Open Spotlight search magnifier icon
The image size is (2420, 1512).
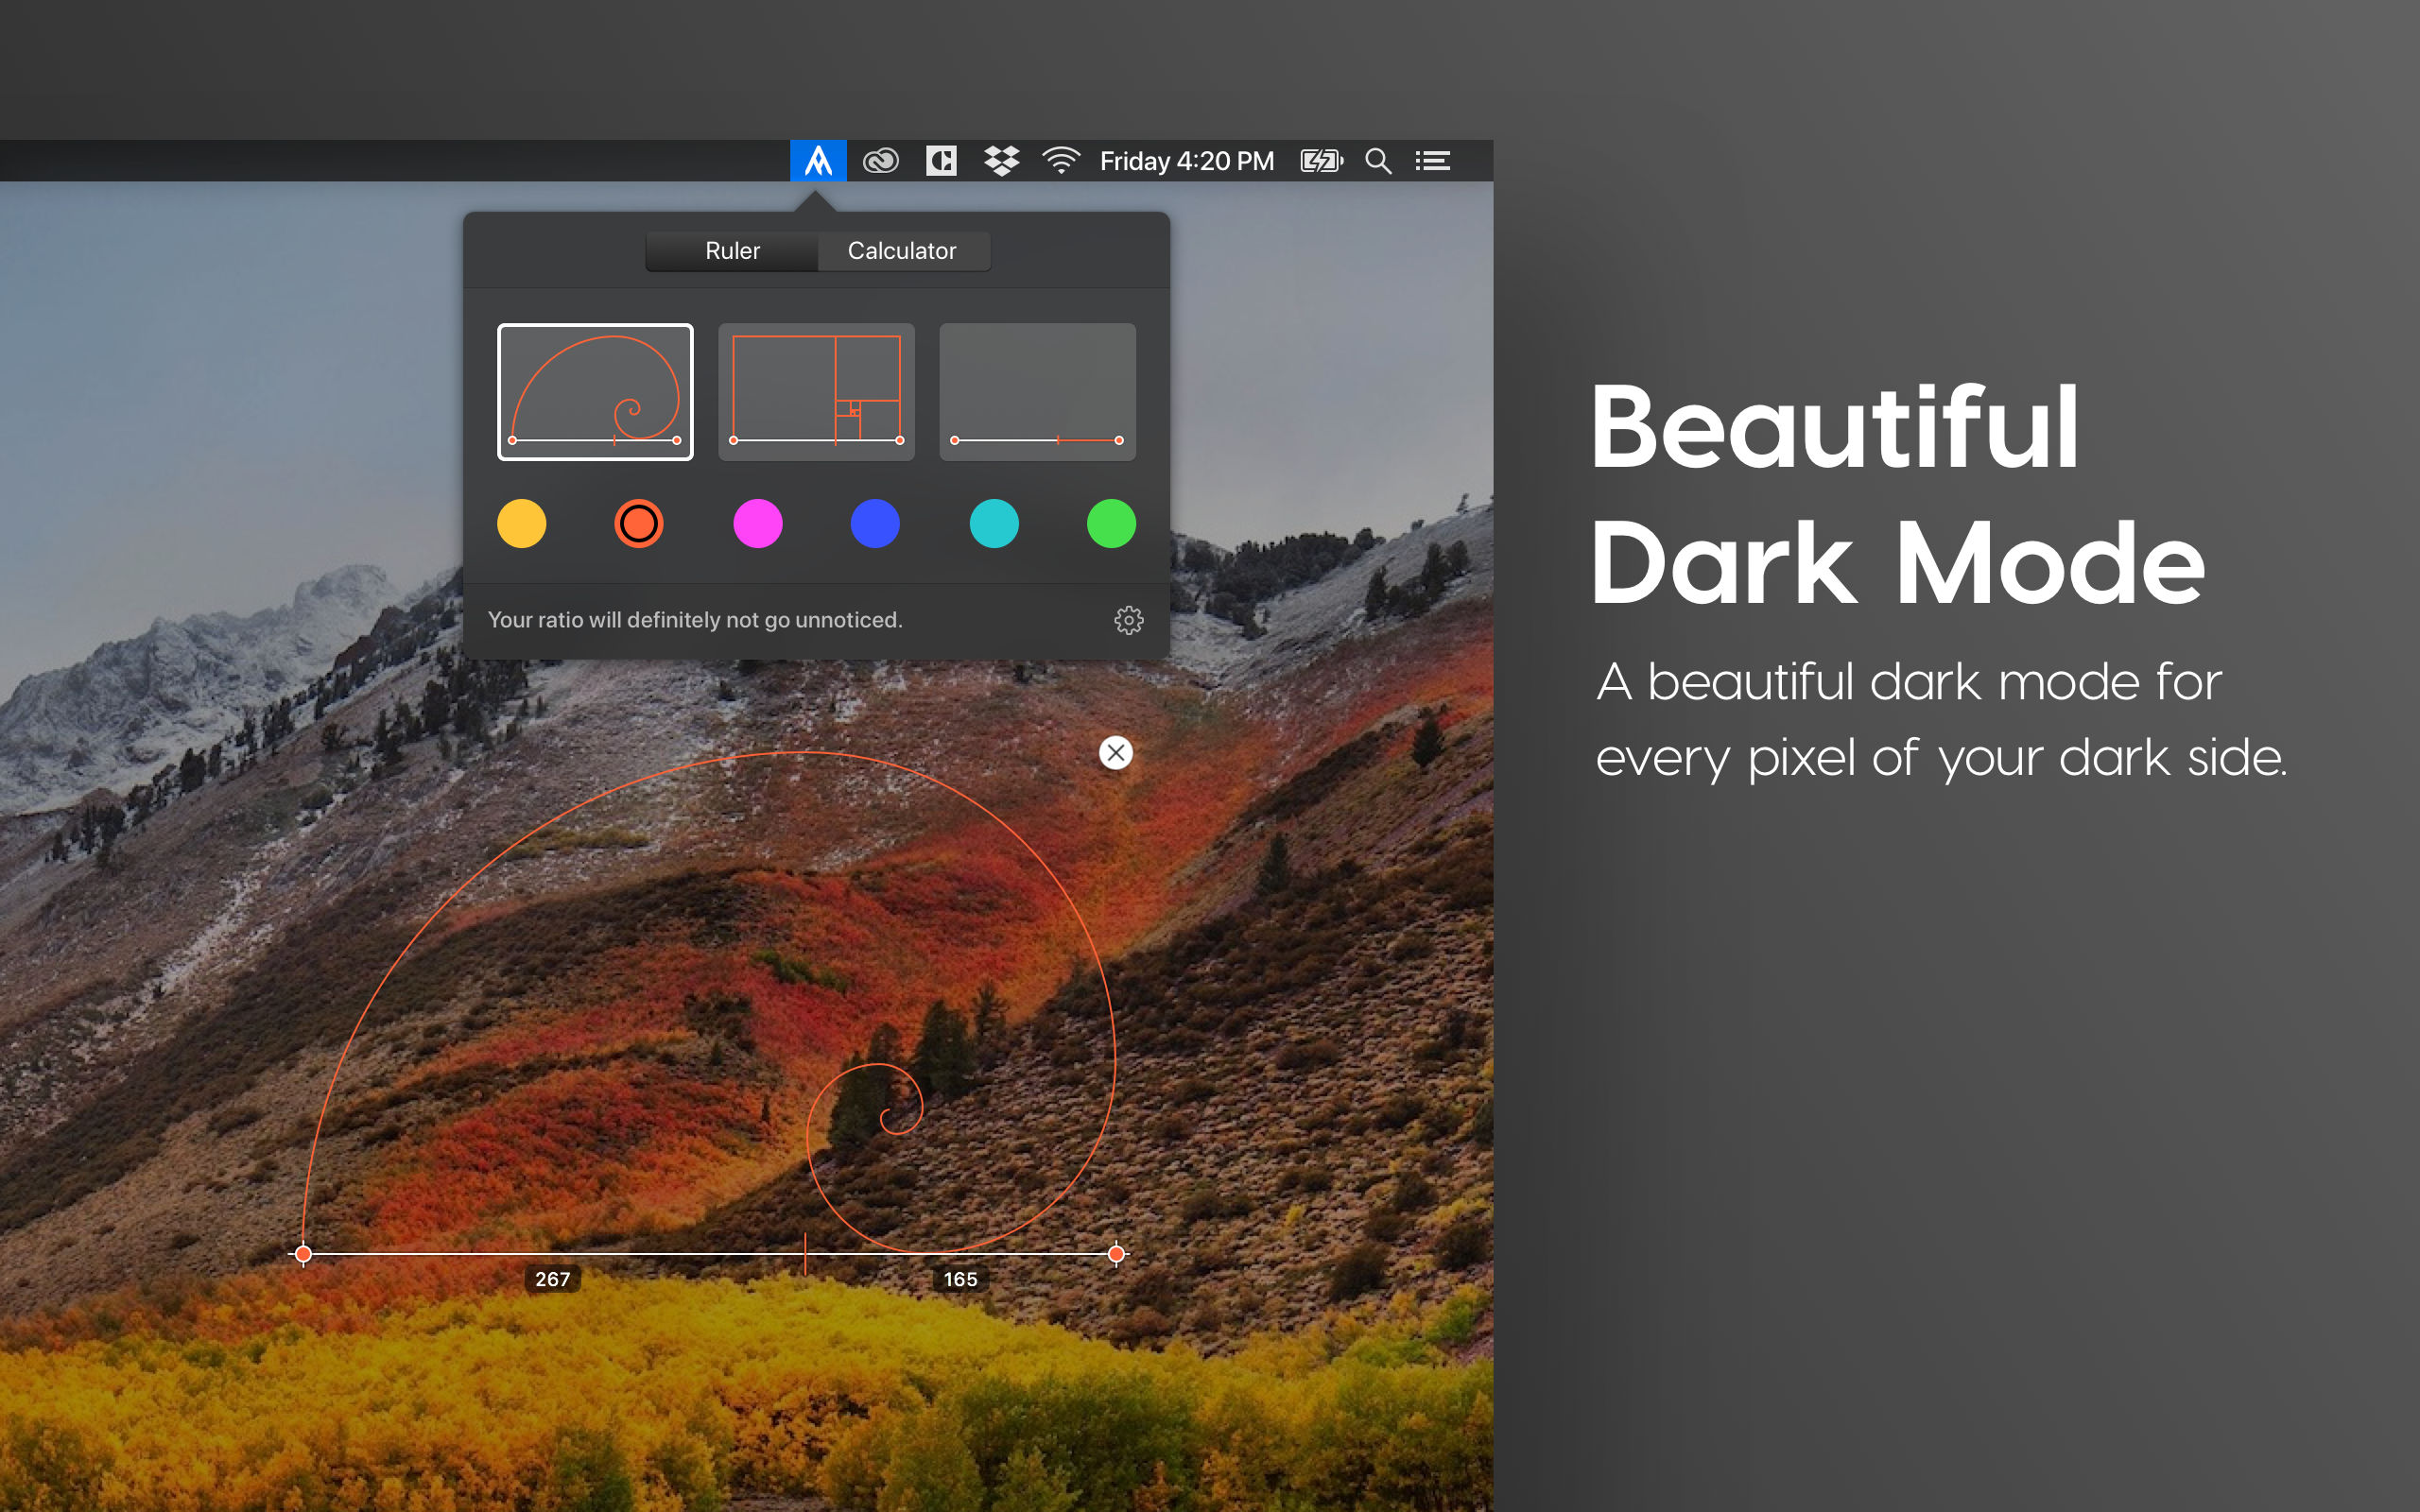click(1378, 161)
